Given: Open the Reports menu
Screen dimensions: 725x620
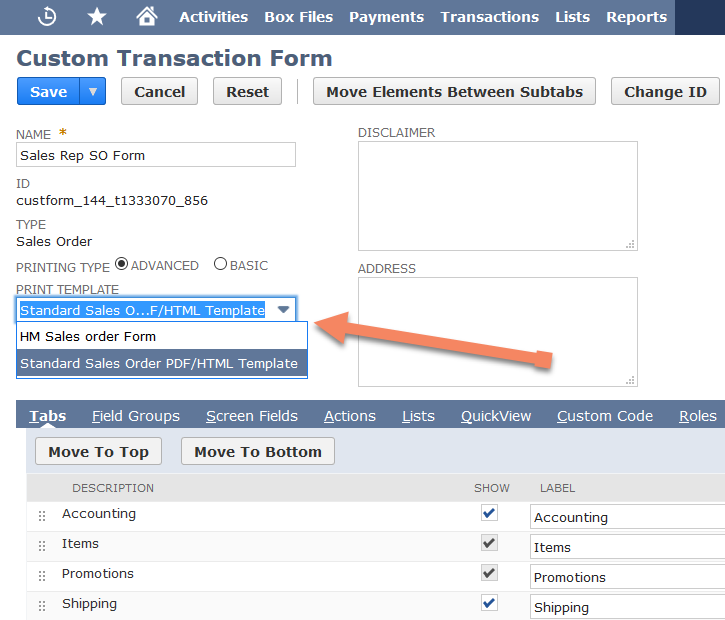Looking at the screenshot, I should [x=637, y=17].
